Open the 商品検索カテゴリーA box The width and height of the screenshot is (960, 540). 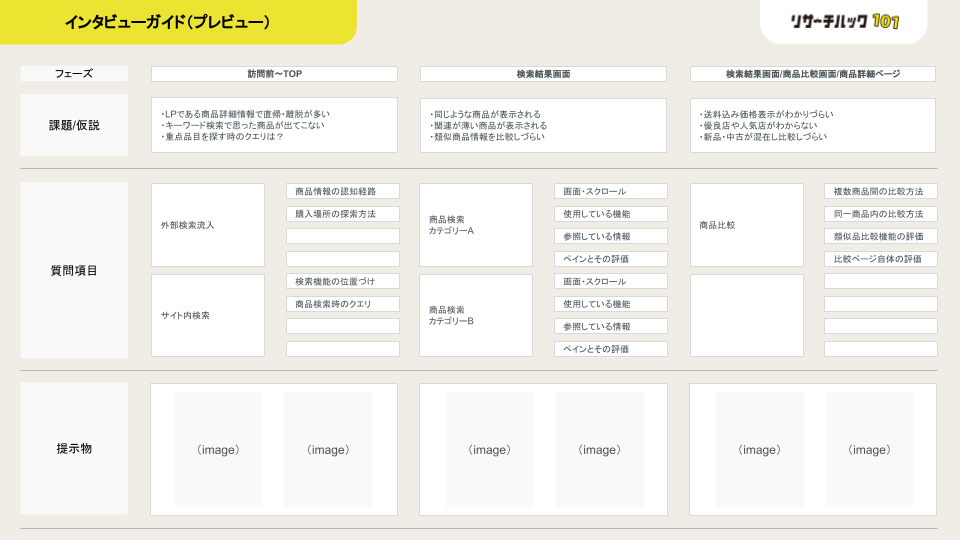[476, 225]
